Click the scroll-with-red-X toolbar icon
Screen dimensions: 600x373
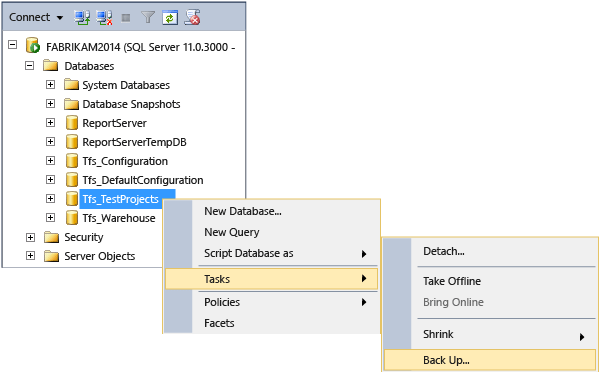pyautogui.click(x=192, y=18)
